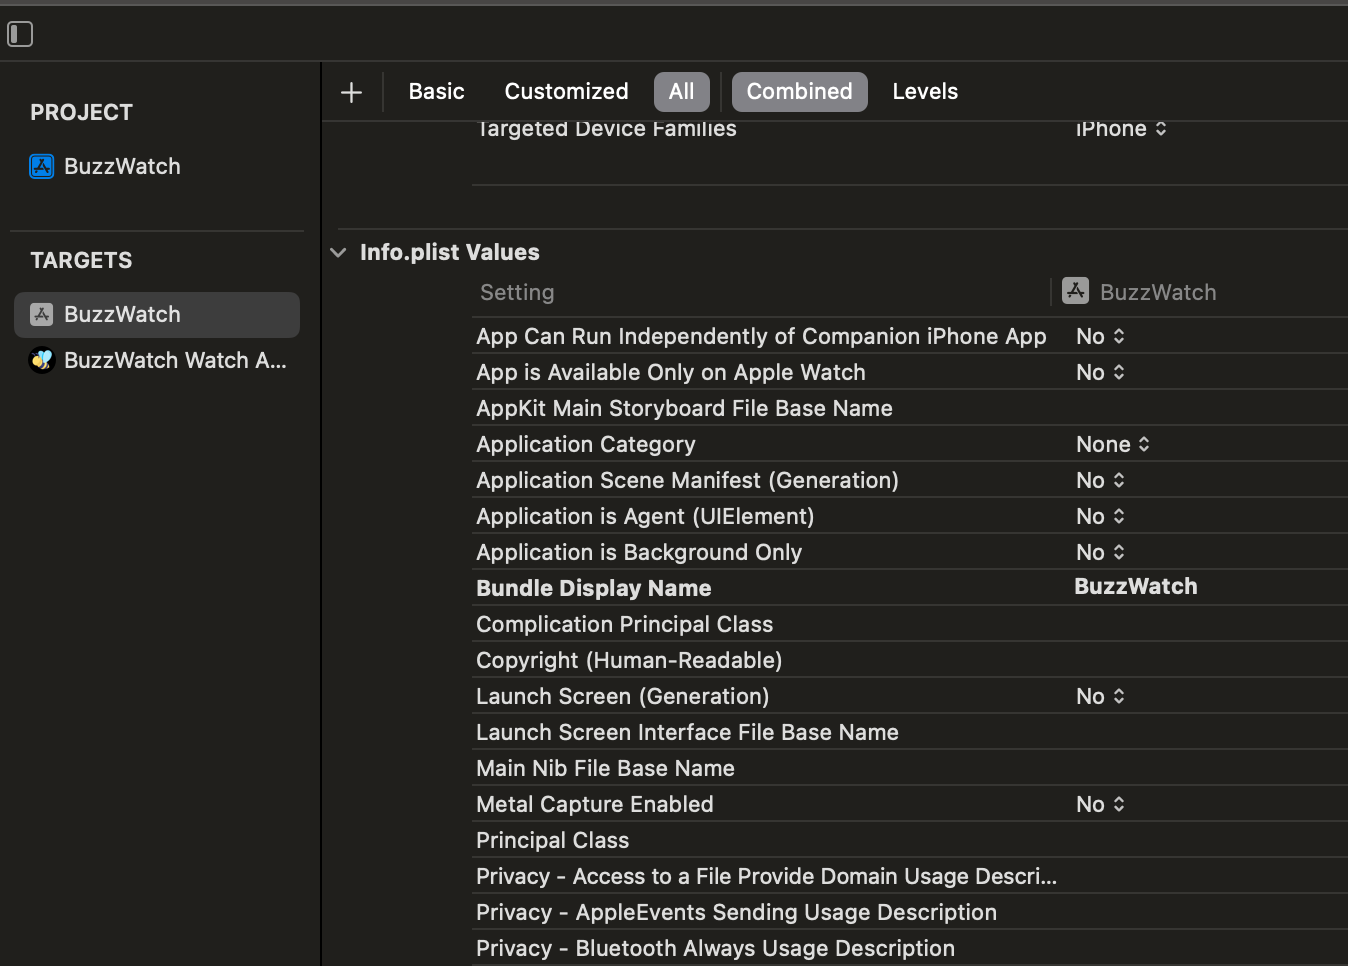Open Metal Capture Enabled value popup
Screen dimensions: 1348x966
tap(1101, 804)
